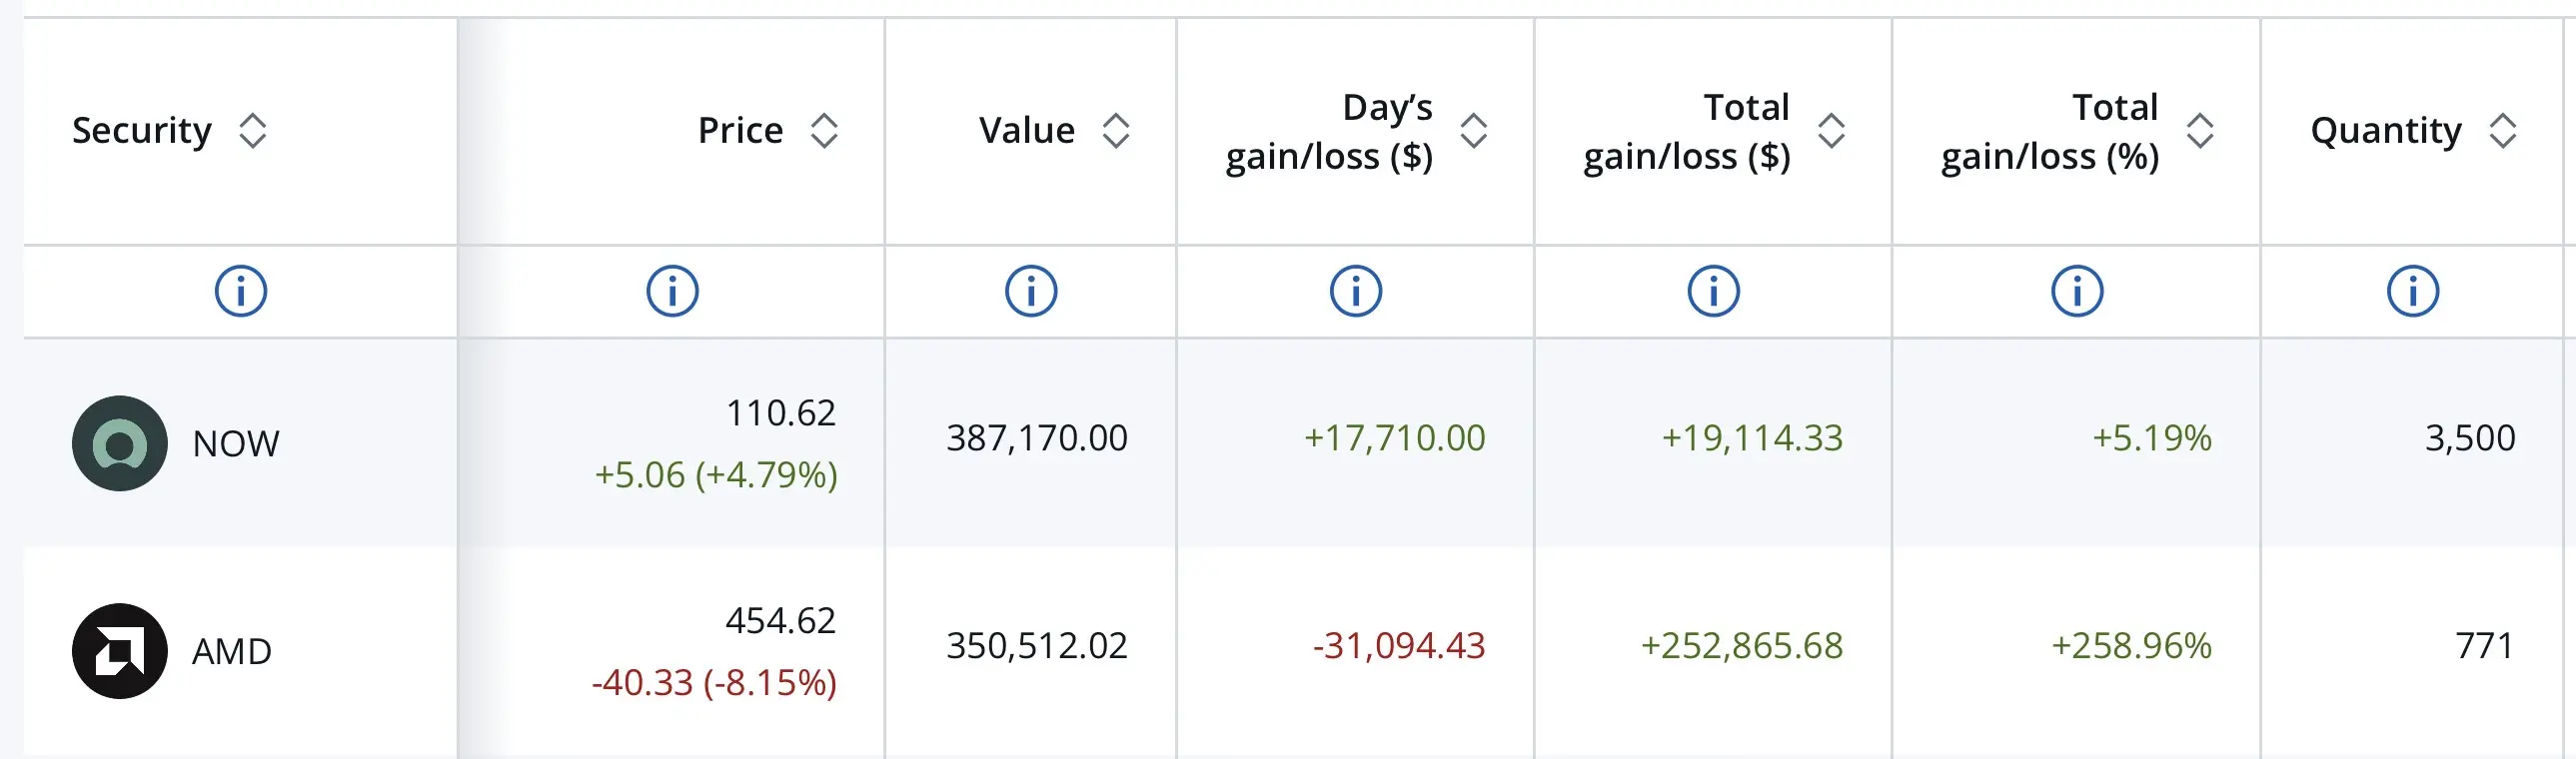
Task: Click the AMD company logo
Action: (120, 651)
